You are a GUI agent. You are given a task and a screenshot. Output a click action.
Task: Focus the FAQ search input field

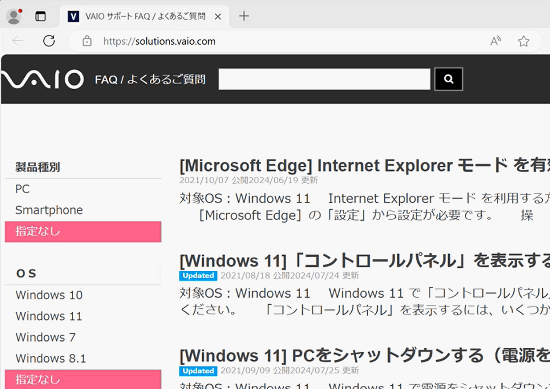[324, 79]
